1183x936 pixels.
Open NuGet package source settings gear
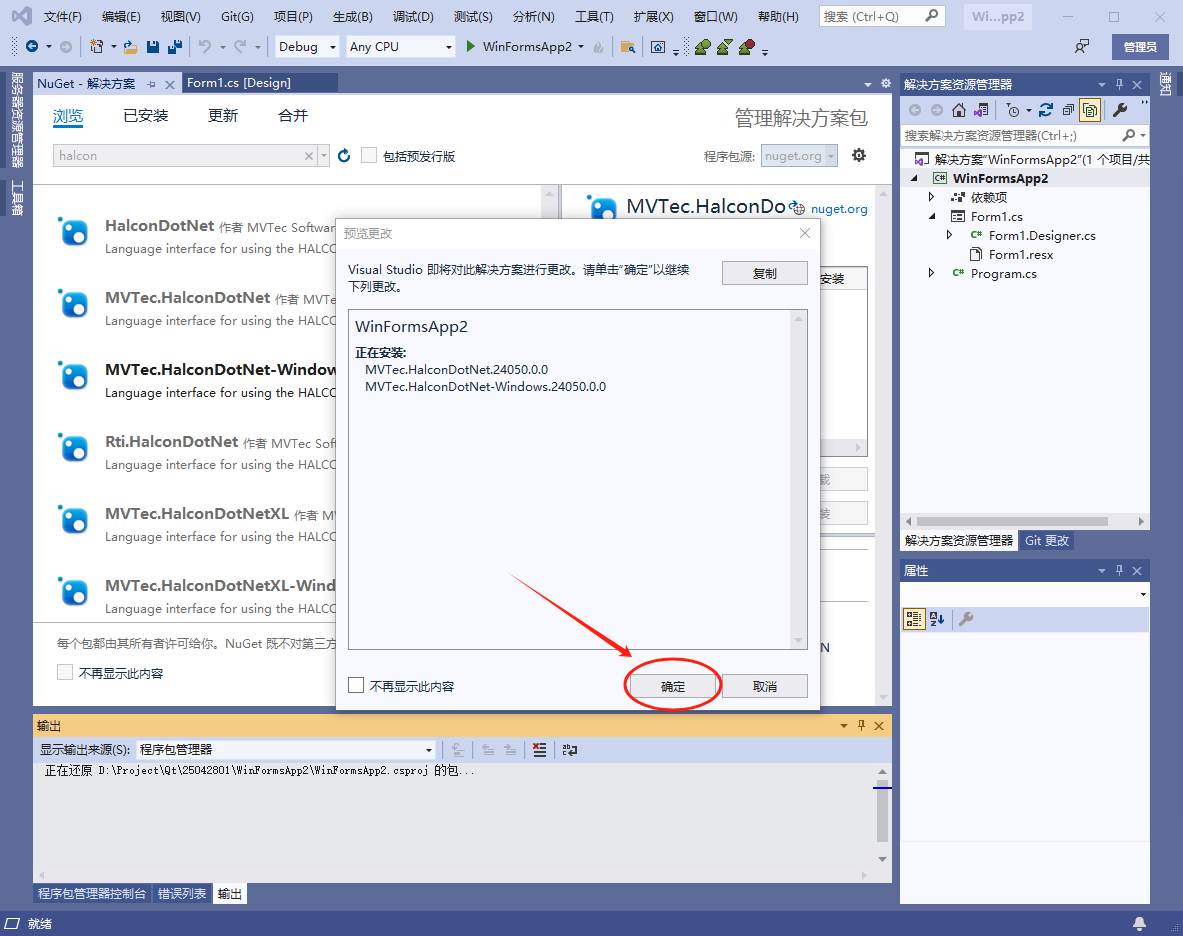[x=858, y=156]
